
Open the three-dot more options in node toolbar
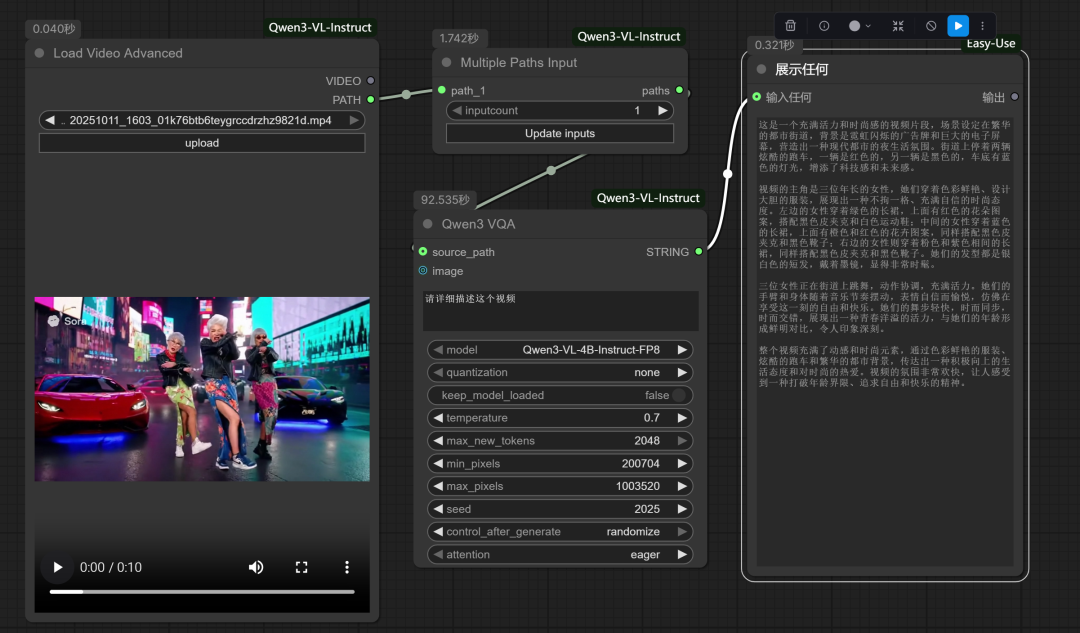983,26
